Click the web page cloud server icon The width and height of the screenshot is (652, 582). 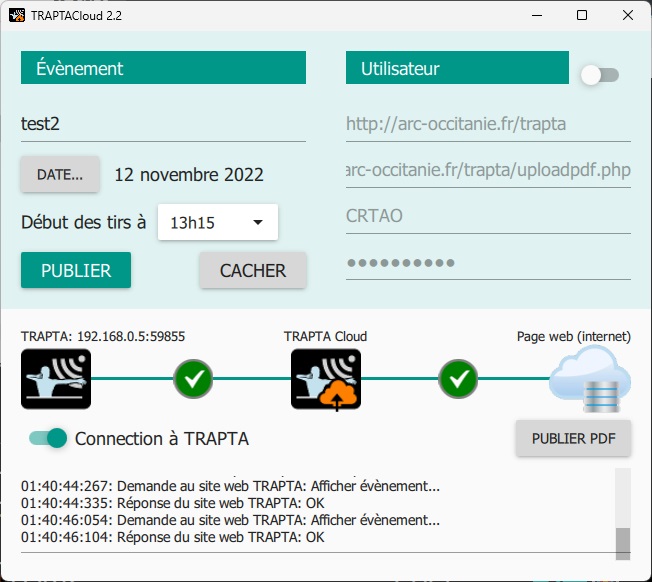(x=590, y=379)
